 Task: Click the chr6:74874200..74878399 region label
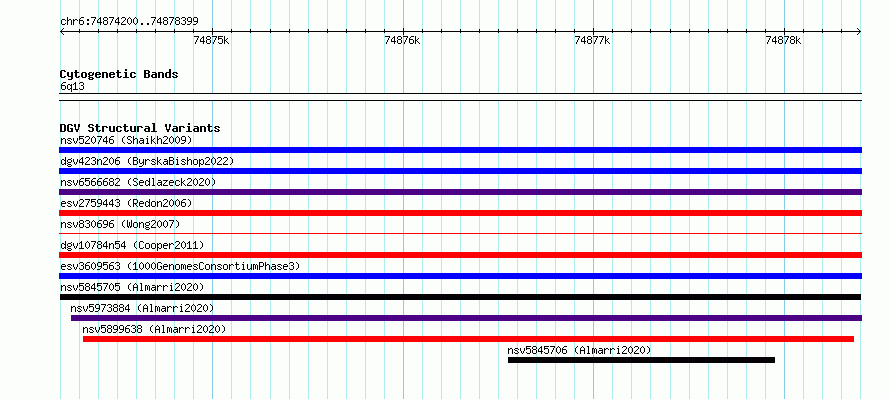tap(129, 21)
